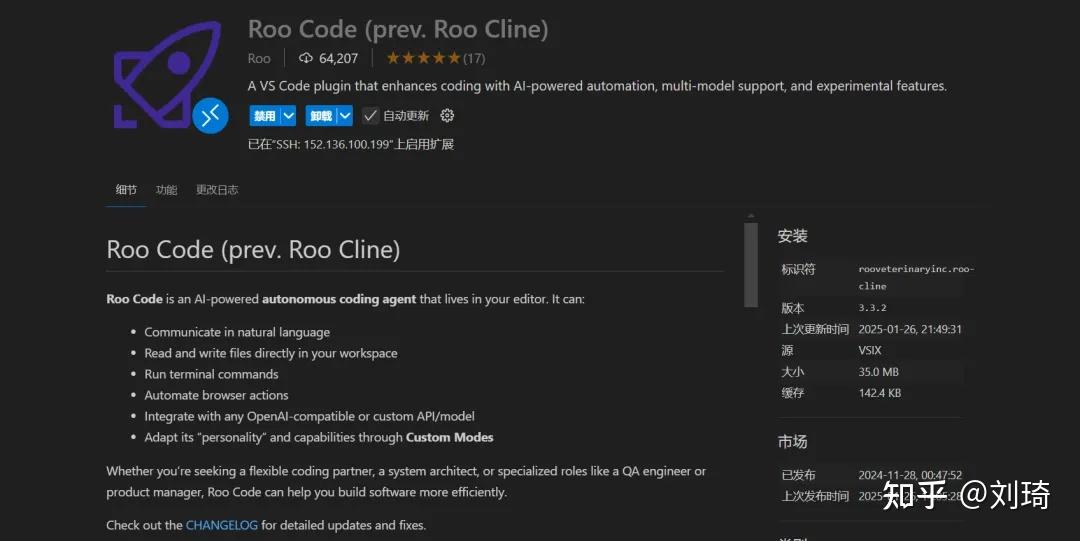The image size is (1080, 541).
Task: Click the 2024-11-28, 00:47:52 published date
Action: (x=910, y=475)
